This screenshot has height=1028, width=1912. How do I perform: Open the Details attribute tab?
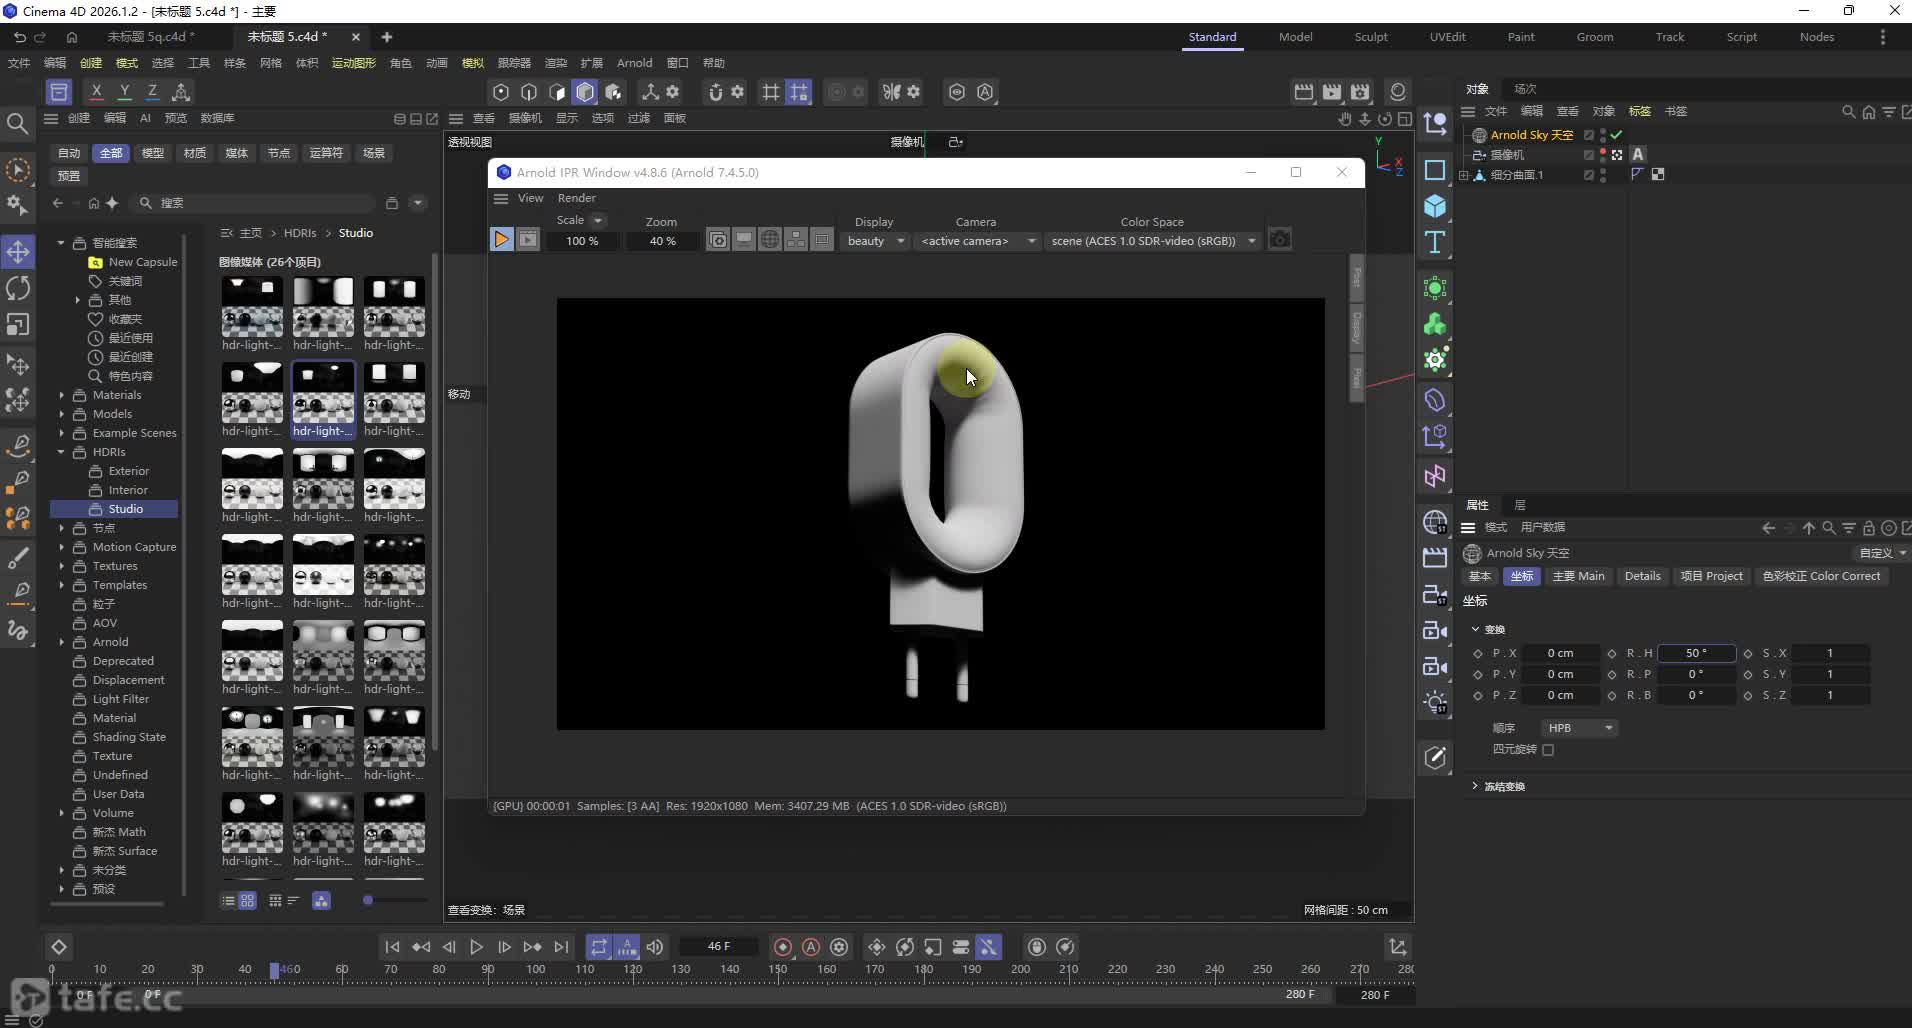[1642, 576]
